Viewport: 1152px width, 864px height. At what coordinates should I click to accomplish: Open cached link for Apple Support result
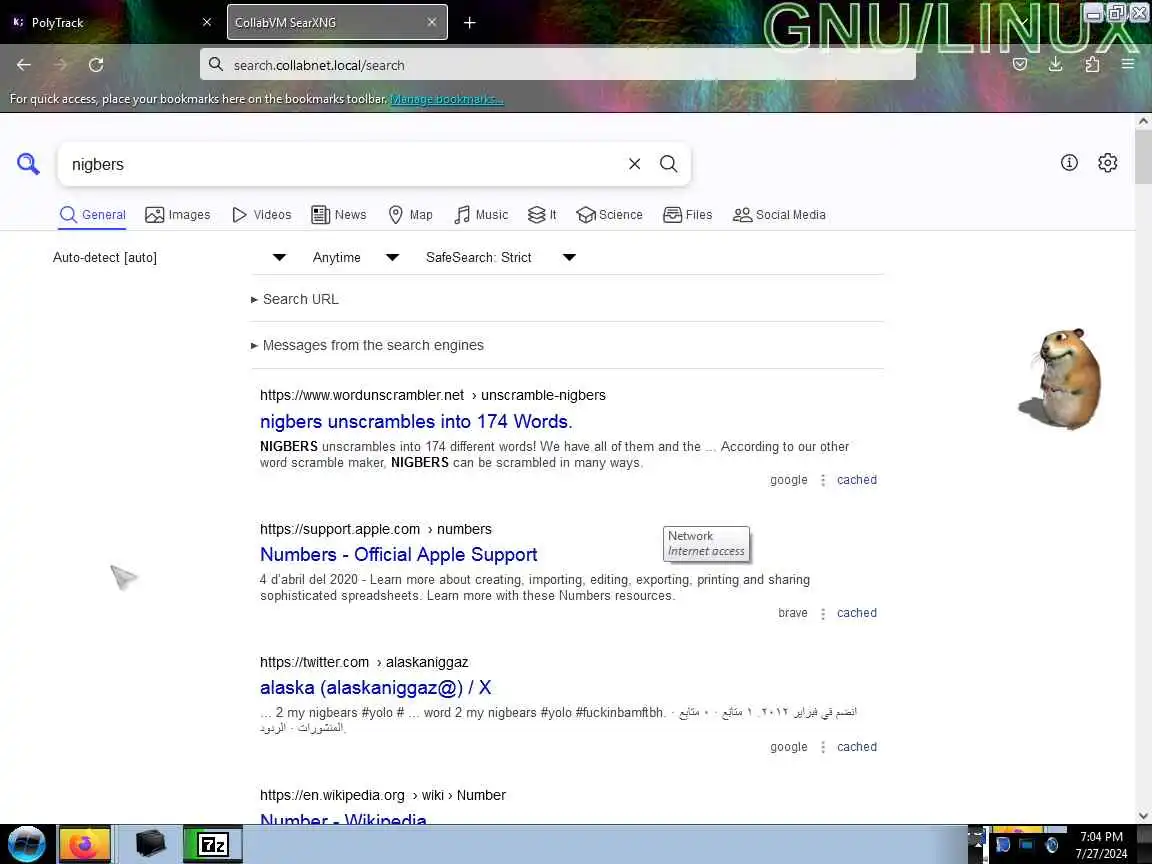[x=857, y=613]
